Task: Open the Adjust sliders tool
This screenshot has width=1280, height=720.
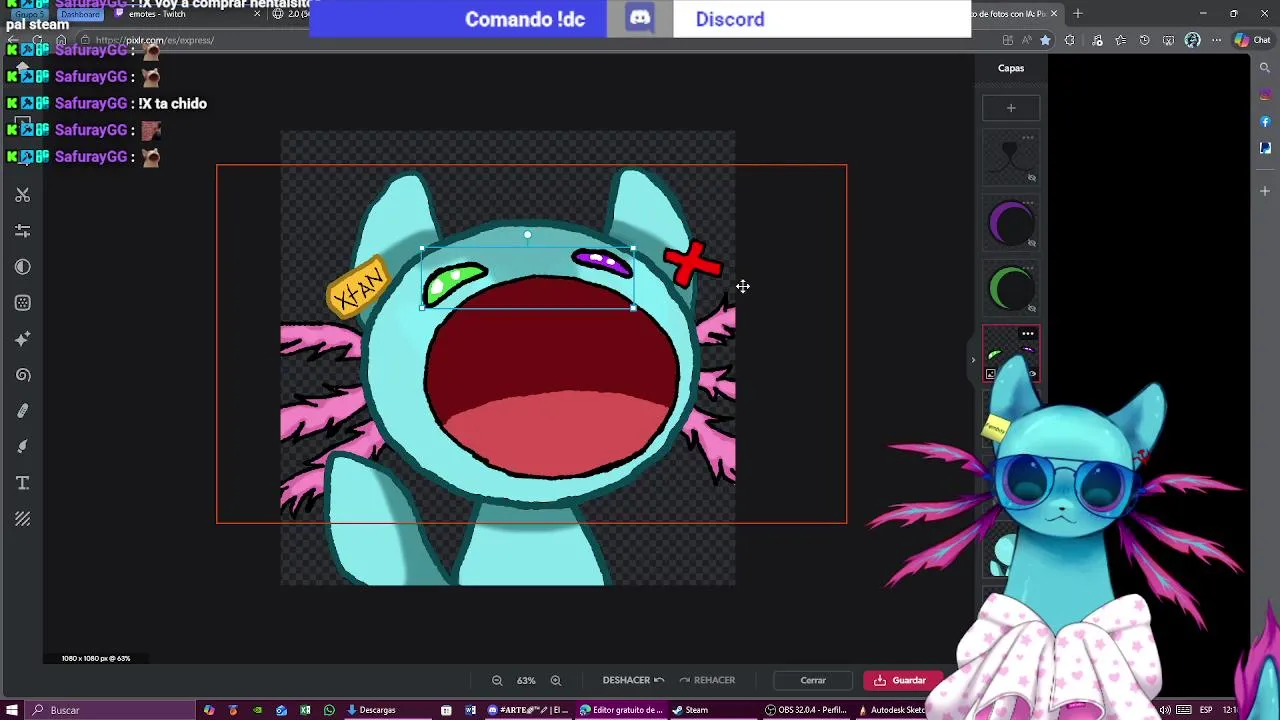Action: 23,231
